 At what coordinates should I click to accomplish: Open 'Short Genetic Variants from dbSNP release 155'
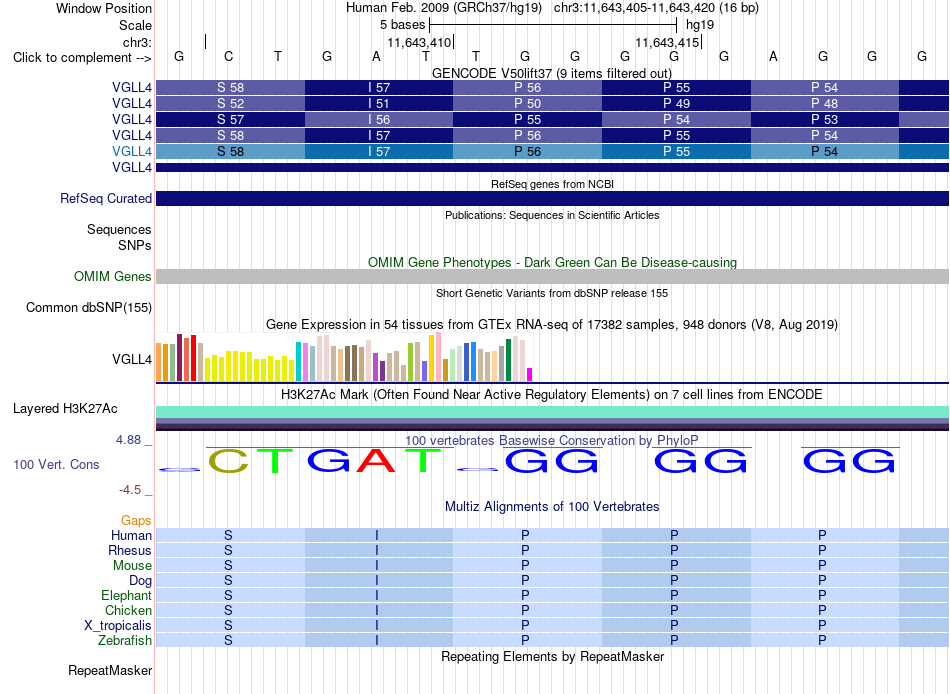coord(552,293)
